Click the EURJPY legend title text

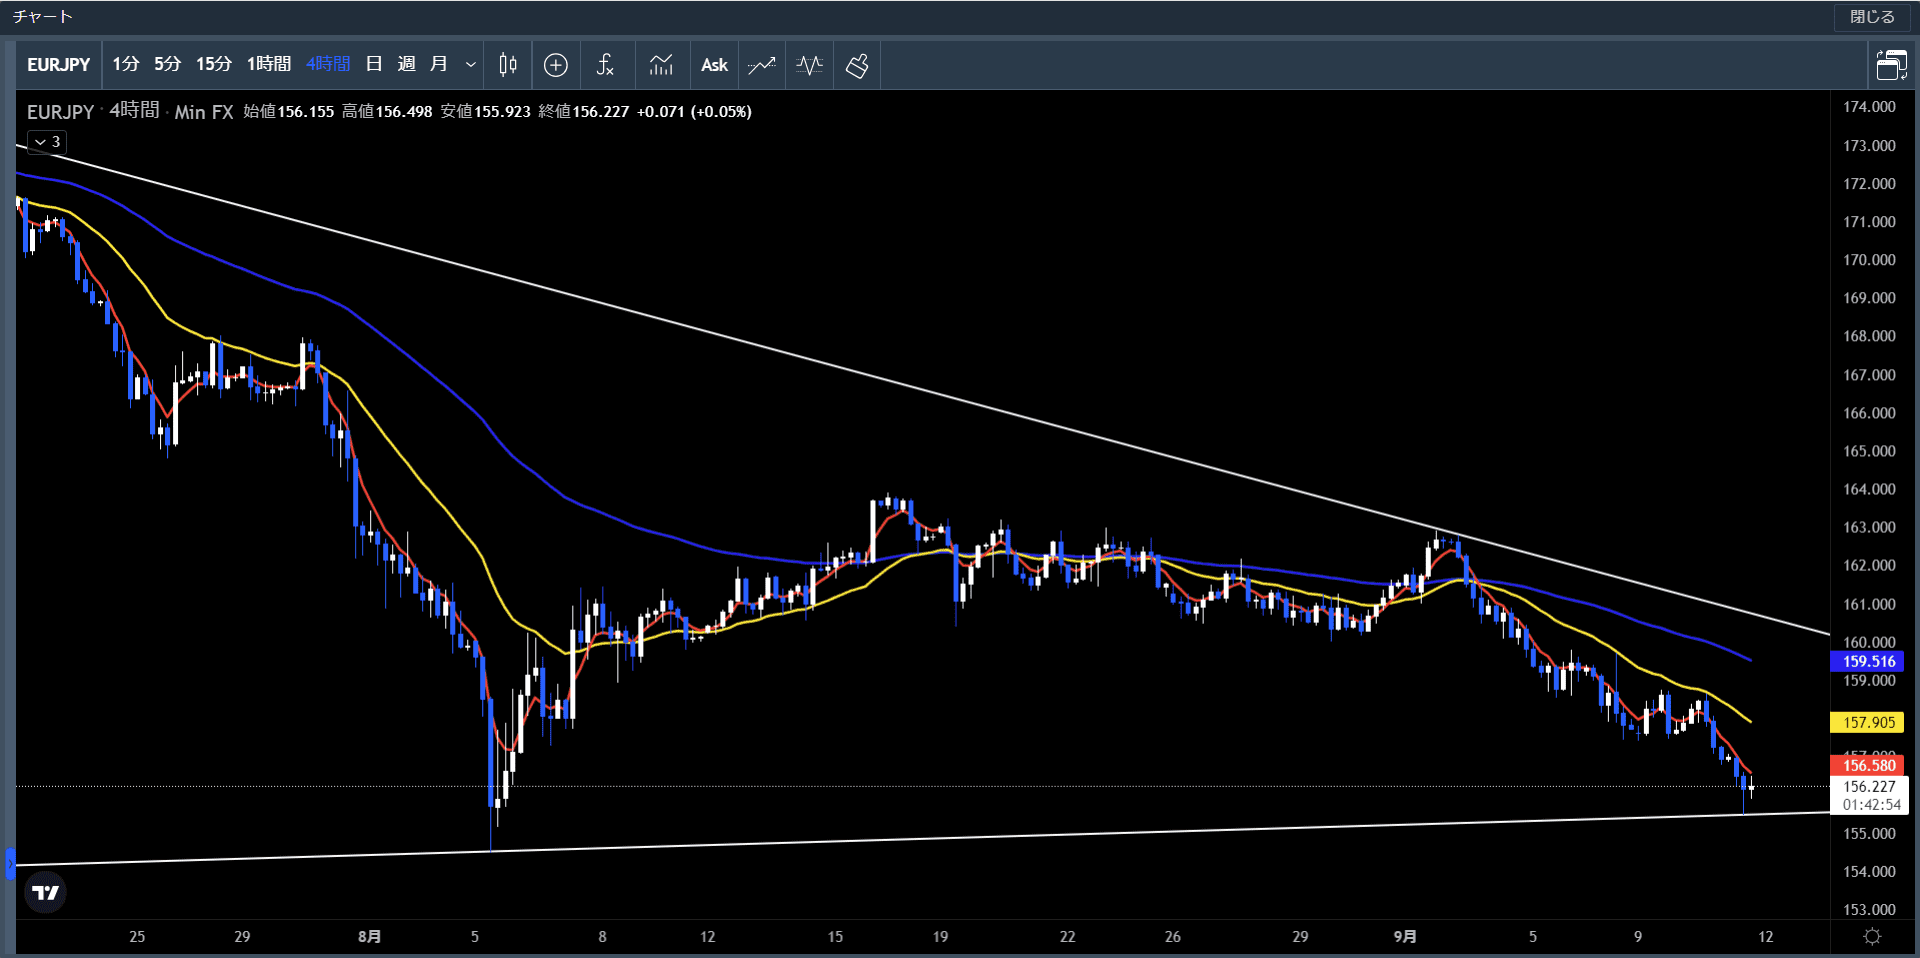click(x=60, y=112)
